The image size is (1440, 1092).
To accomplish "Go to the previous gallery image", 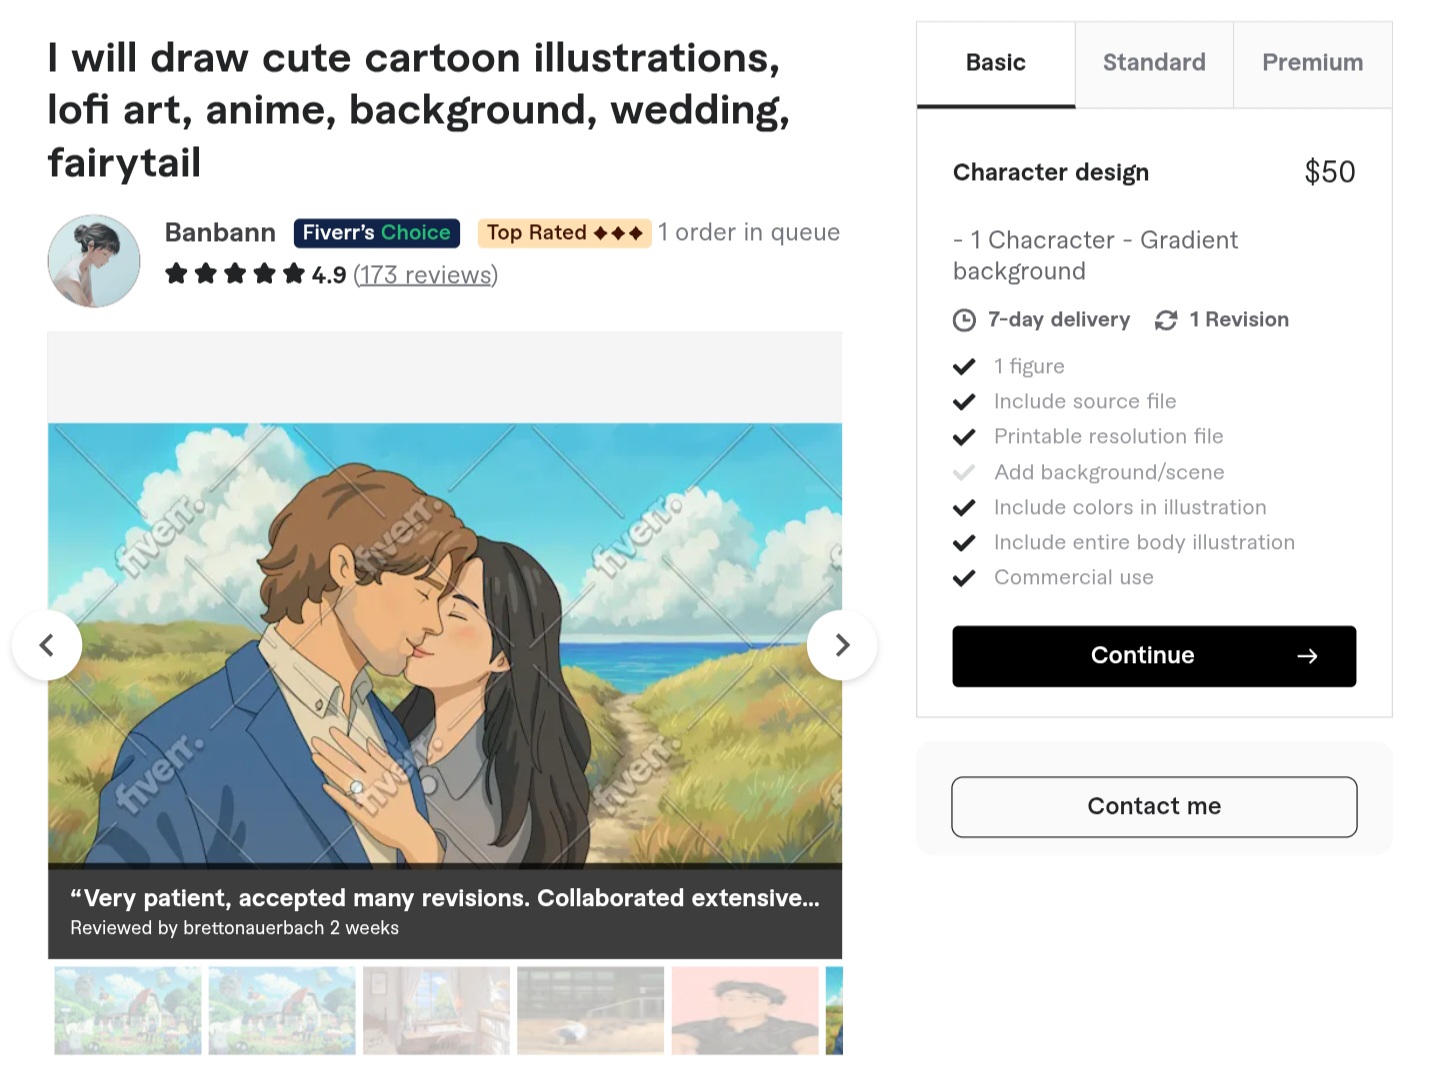I will click(47, 645).
